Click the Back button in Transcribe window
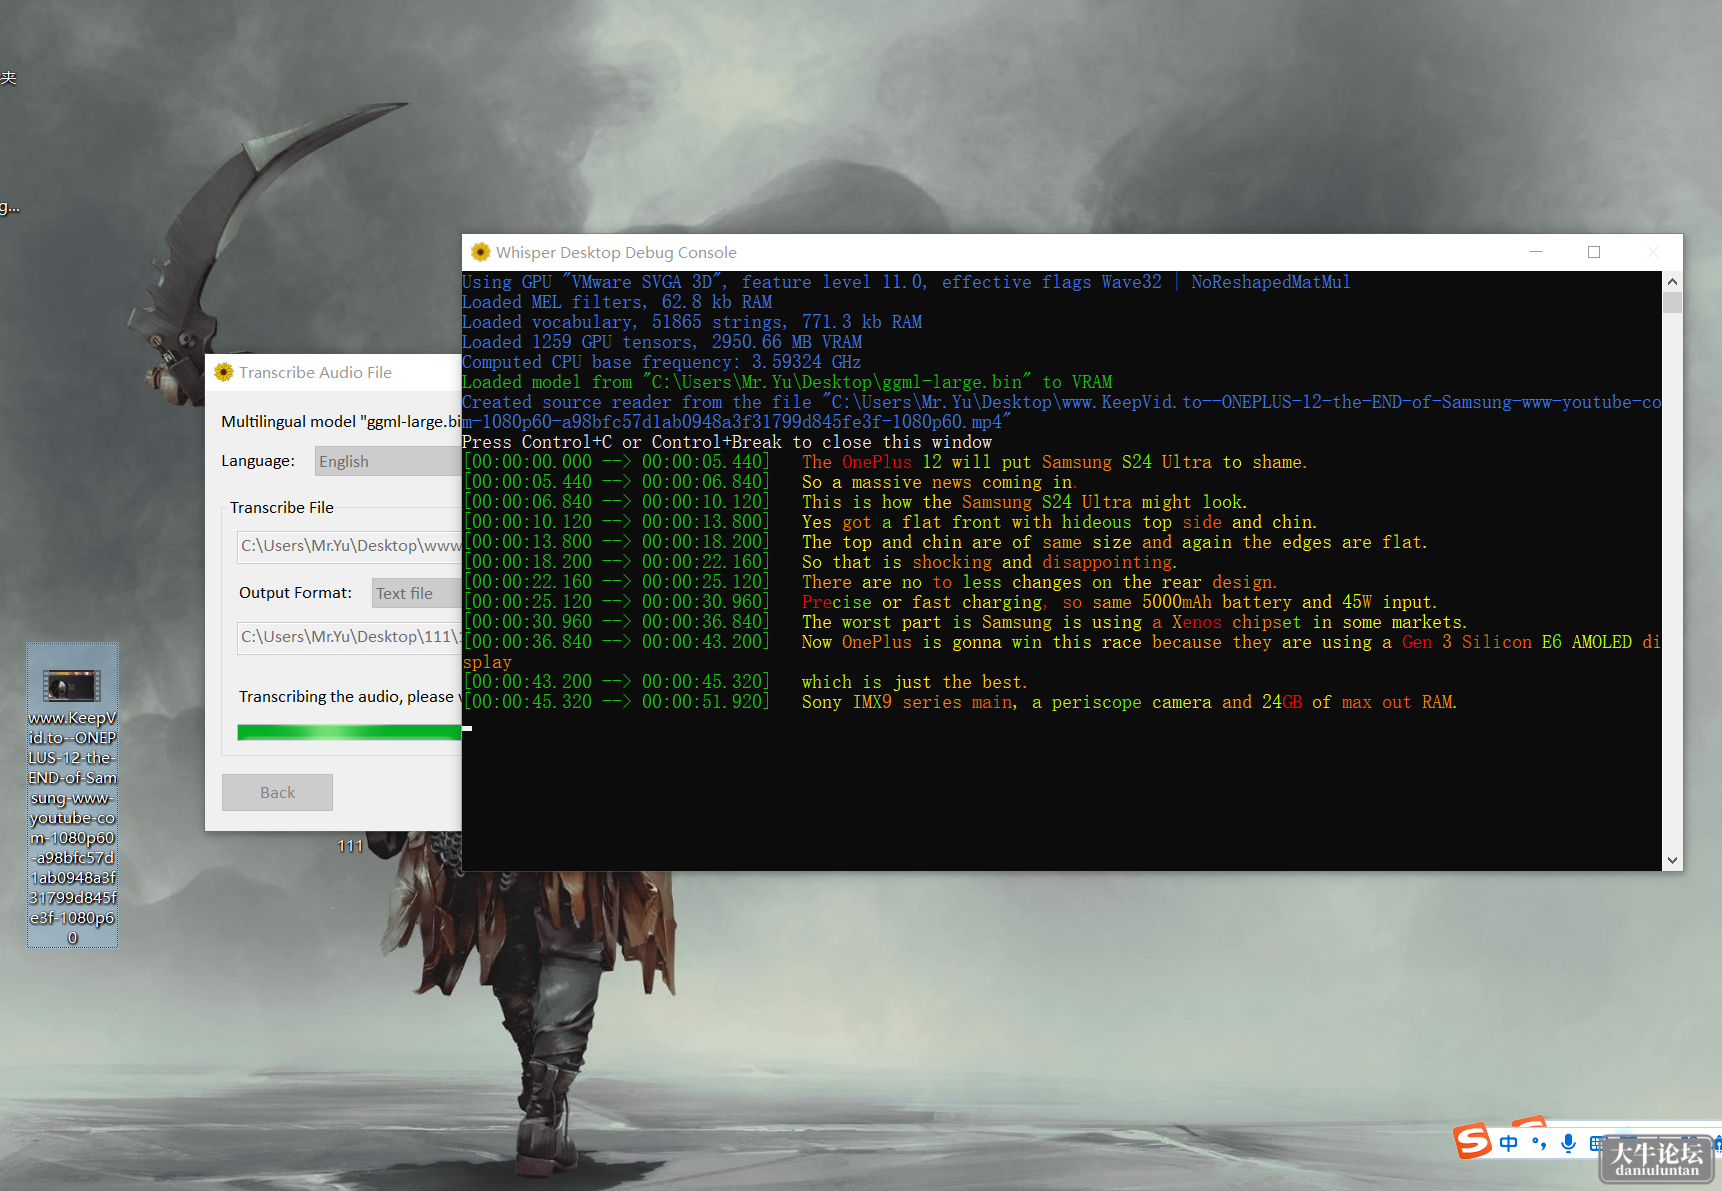The height and width of the screenshot is (1191, 1722). click(x=277, y=792)
